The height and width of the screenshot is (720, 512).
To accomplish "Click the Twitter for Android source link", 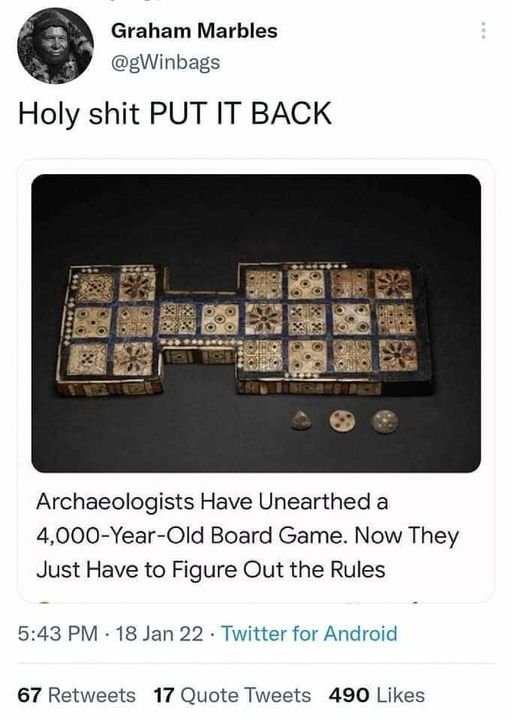I will 309,634.
